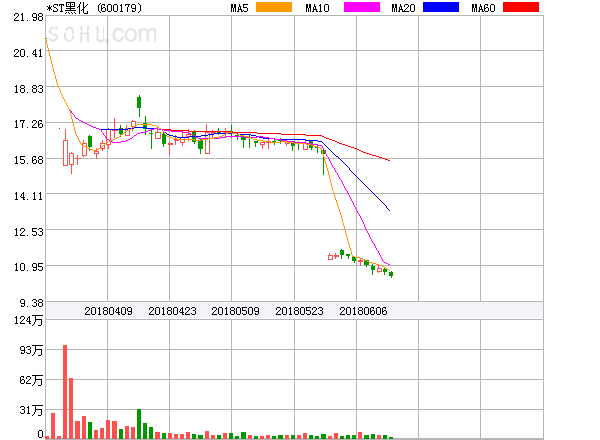The image size is (600, 440).
Task: Click the 21.98 price axis label
Action: [x=28, y=17]
